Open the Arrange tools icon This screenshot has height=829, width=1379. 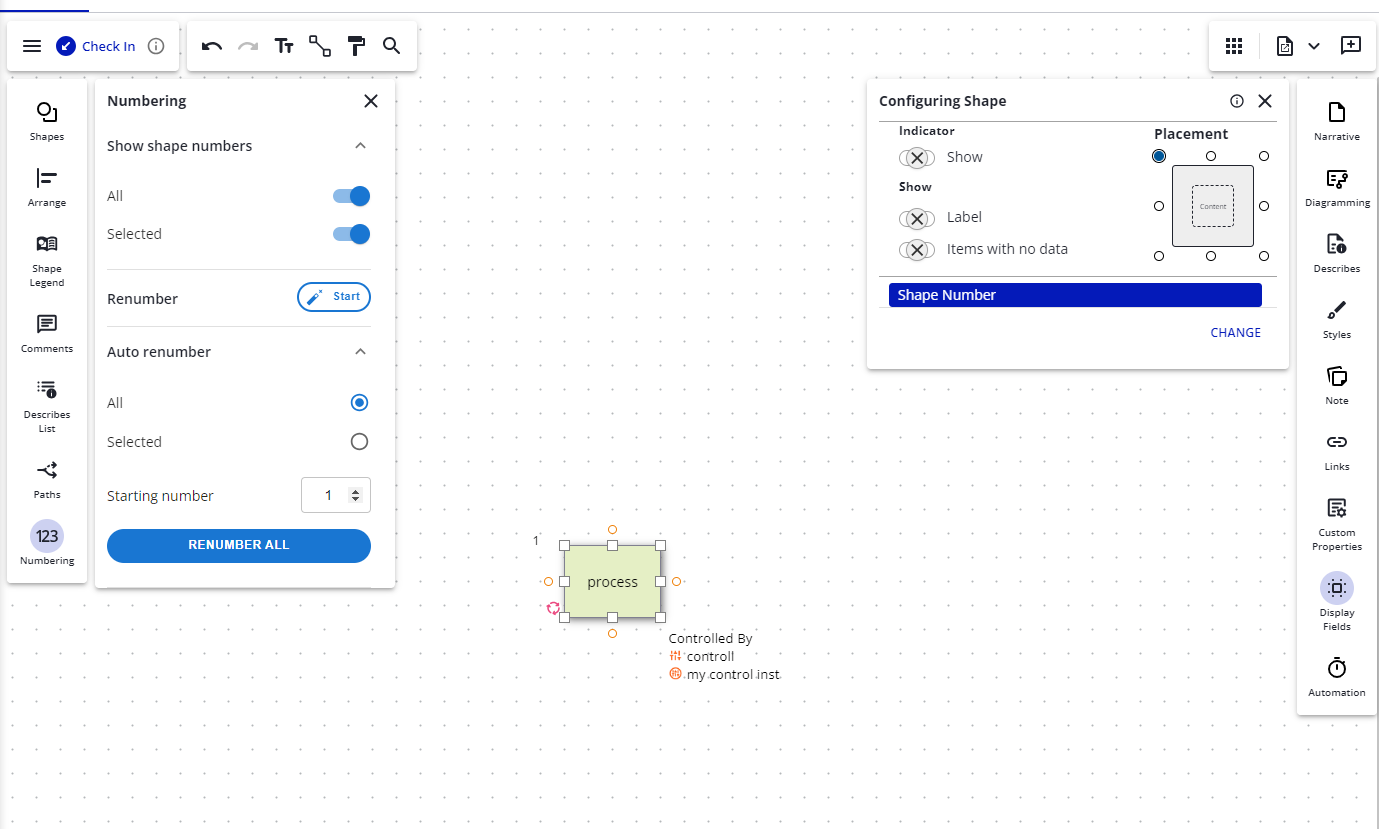46,179
